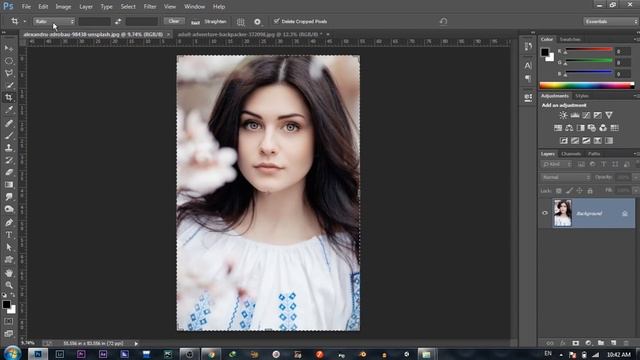Hide the Background layer eye icon
This screenshot has height=360, width=640.
pyautogui.click(x=544, y=213)
